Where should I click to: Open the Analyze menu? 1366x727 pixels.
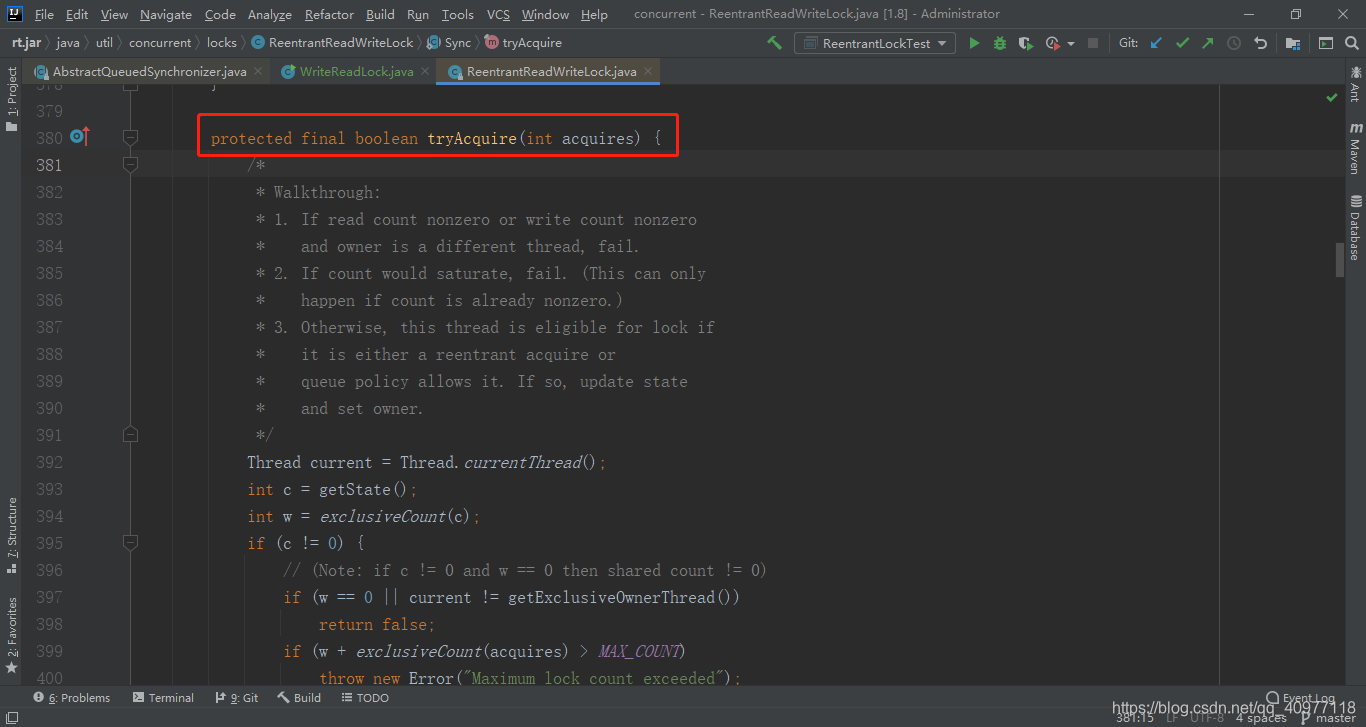270,14
